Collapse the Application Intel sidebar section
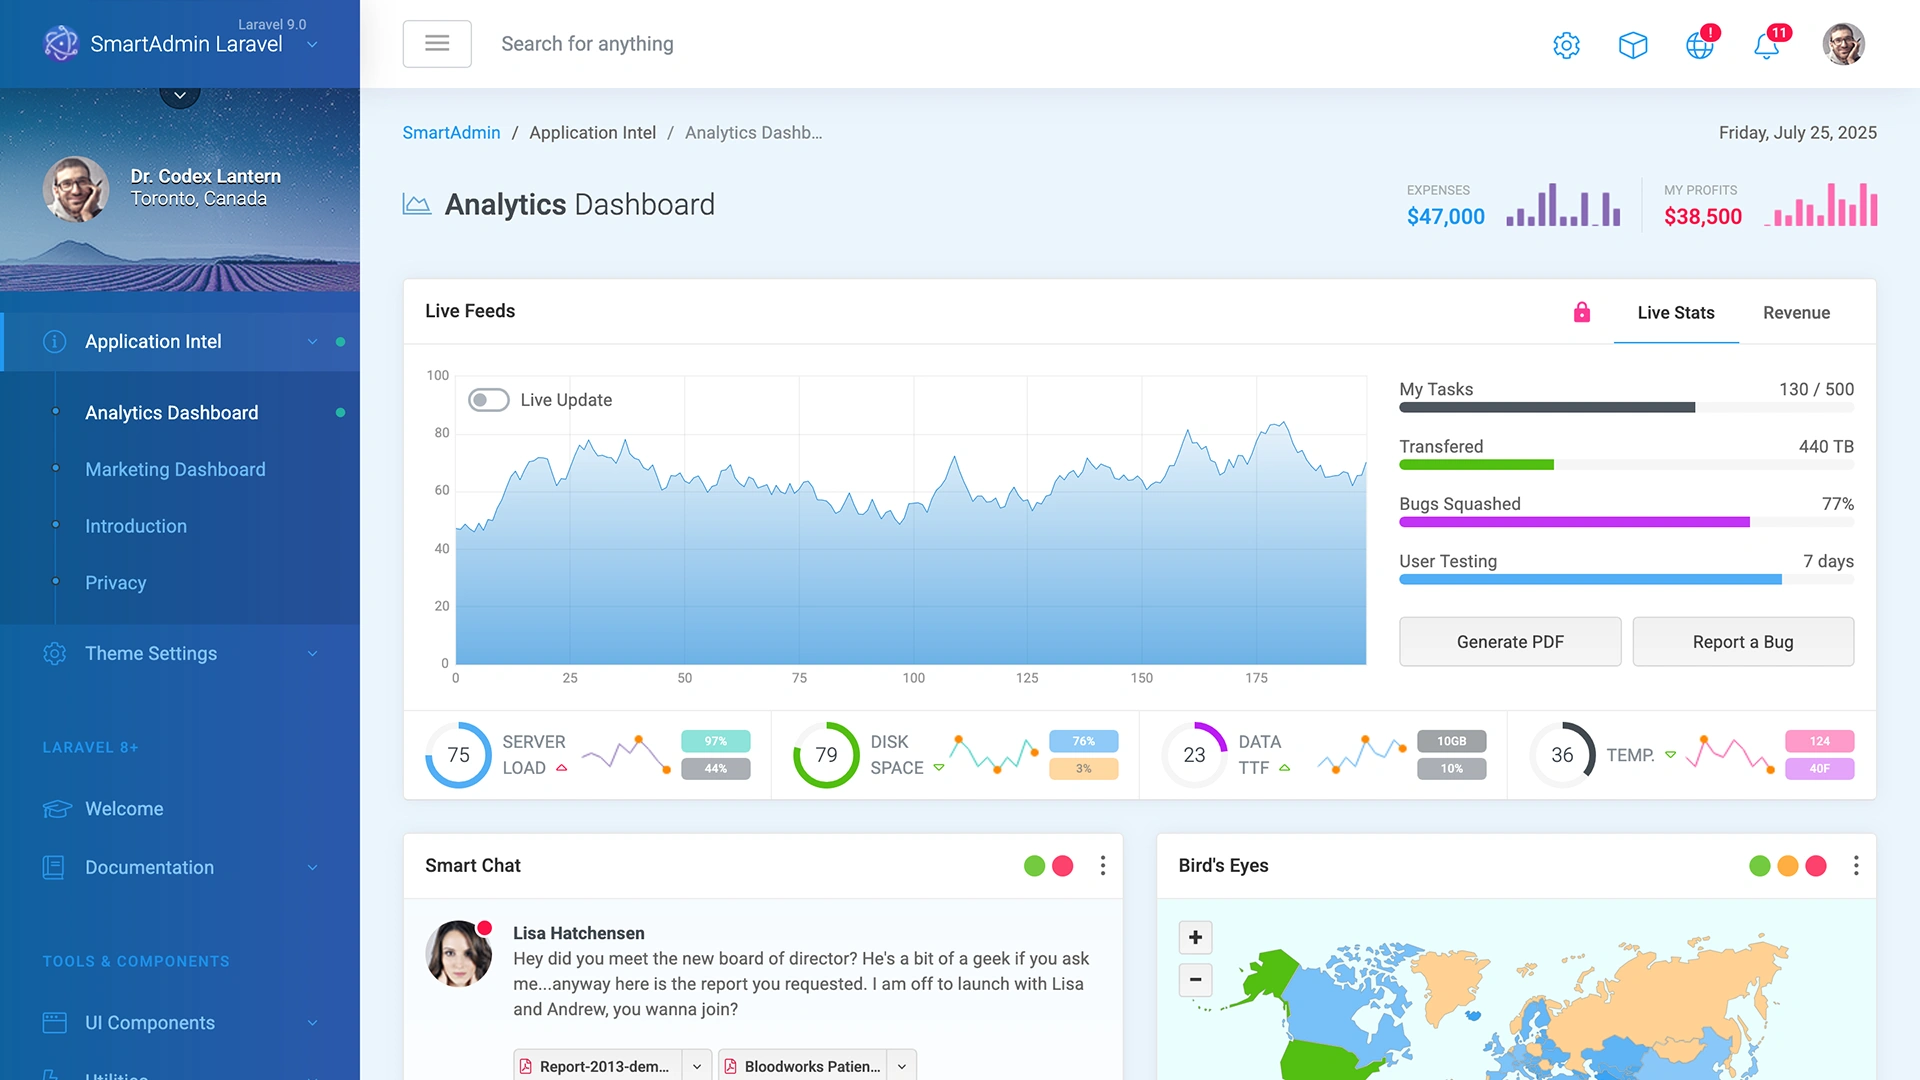Viewport: 1920px width, 1080px height. pos(312,341)
